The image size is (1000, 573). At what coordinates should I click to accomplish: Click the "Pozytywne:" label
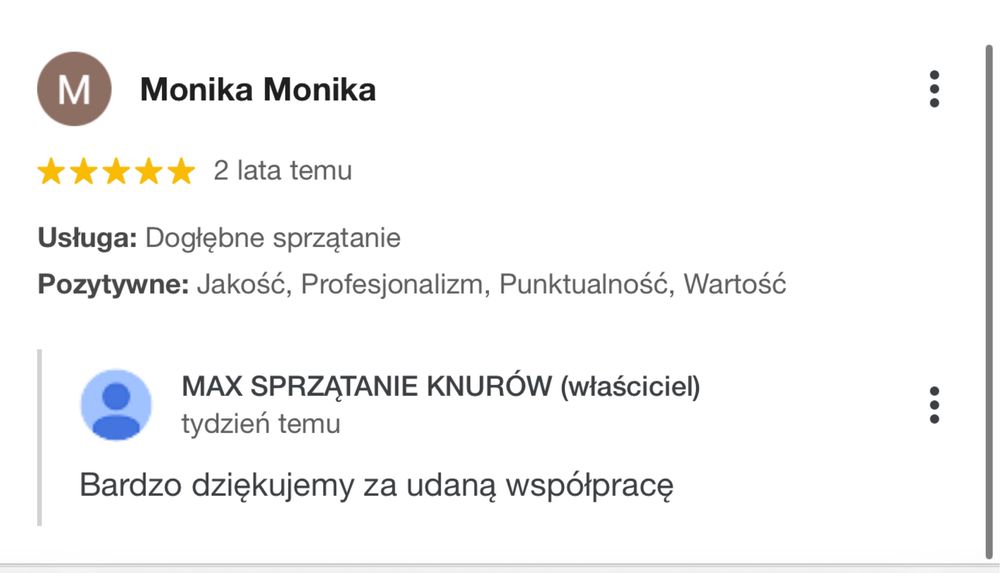[x=113, y=285]
